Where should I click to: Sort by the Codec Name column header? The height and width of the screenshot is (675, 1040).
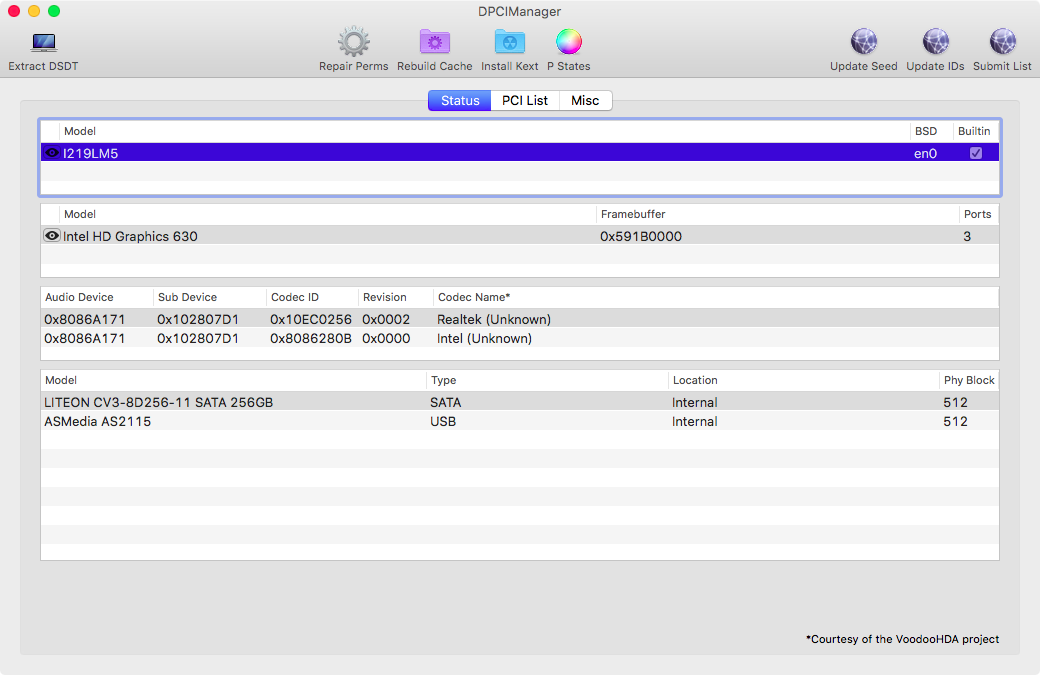[x=474, y=297]
